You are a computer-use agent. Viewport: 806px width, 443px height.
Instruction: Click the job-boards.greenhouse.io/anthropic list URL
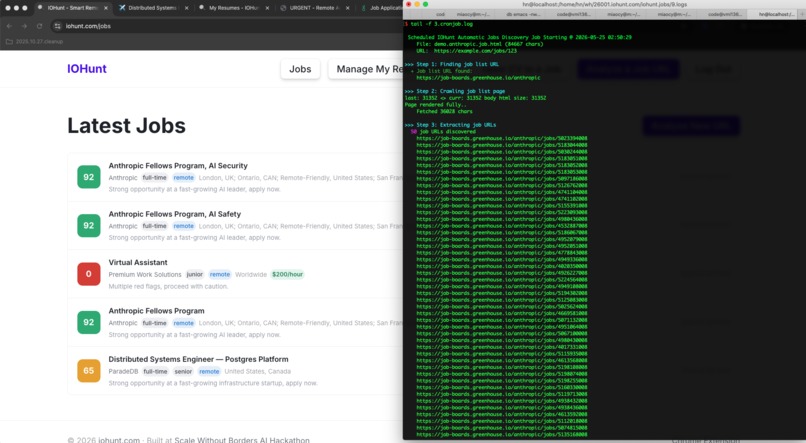click(x=478, y=78)
